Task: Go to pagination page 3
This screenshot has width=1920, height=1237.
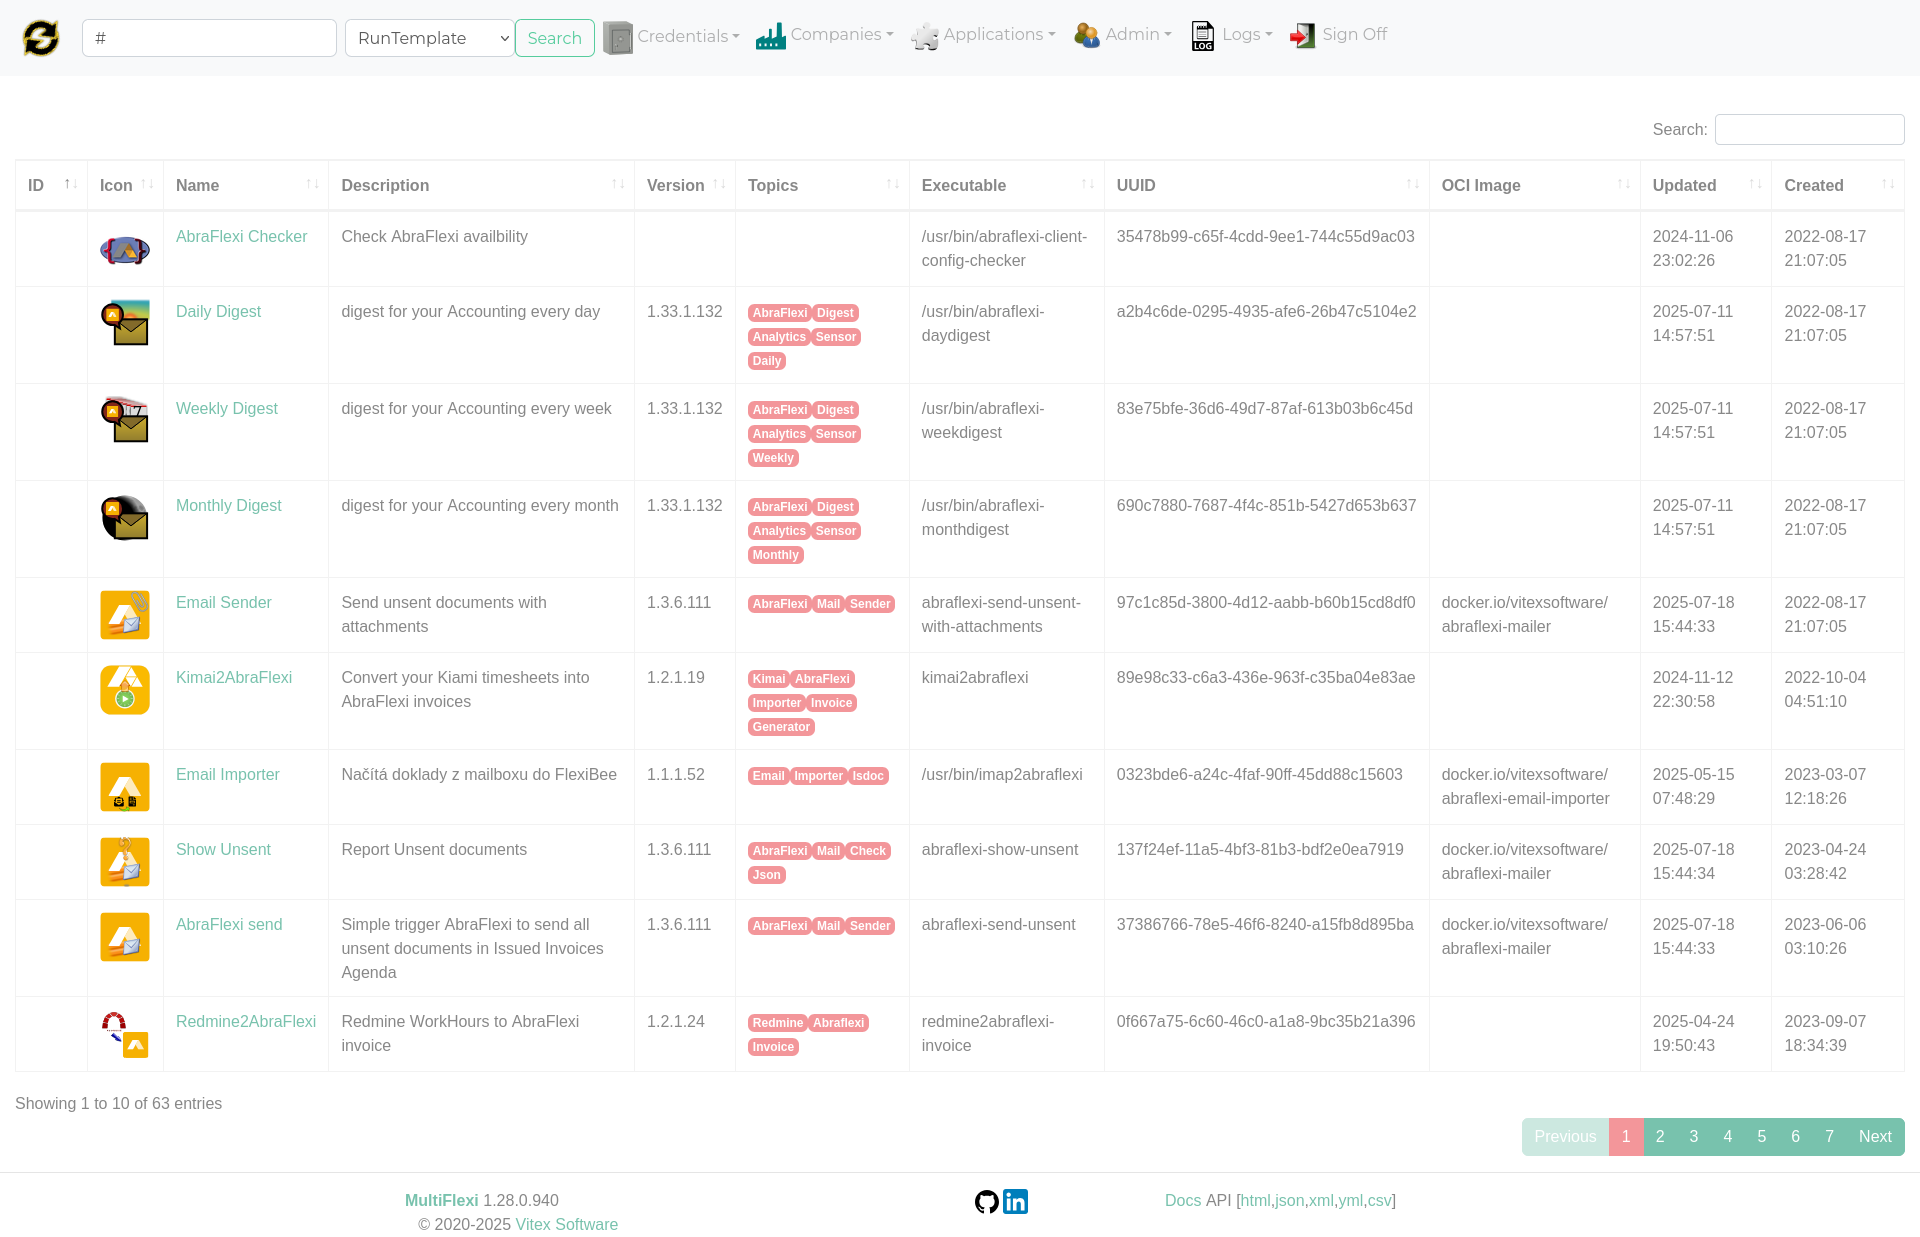Action: pos(1693,1137)
